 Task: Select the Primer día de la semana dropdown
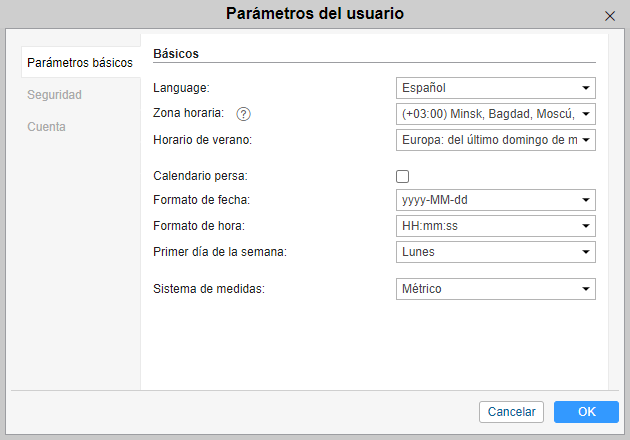[x=495, y=252]
